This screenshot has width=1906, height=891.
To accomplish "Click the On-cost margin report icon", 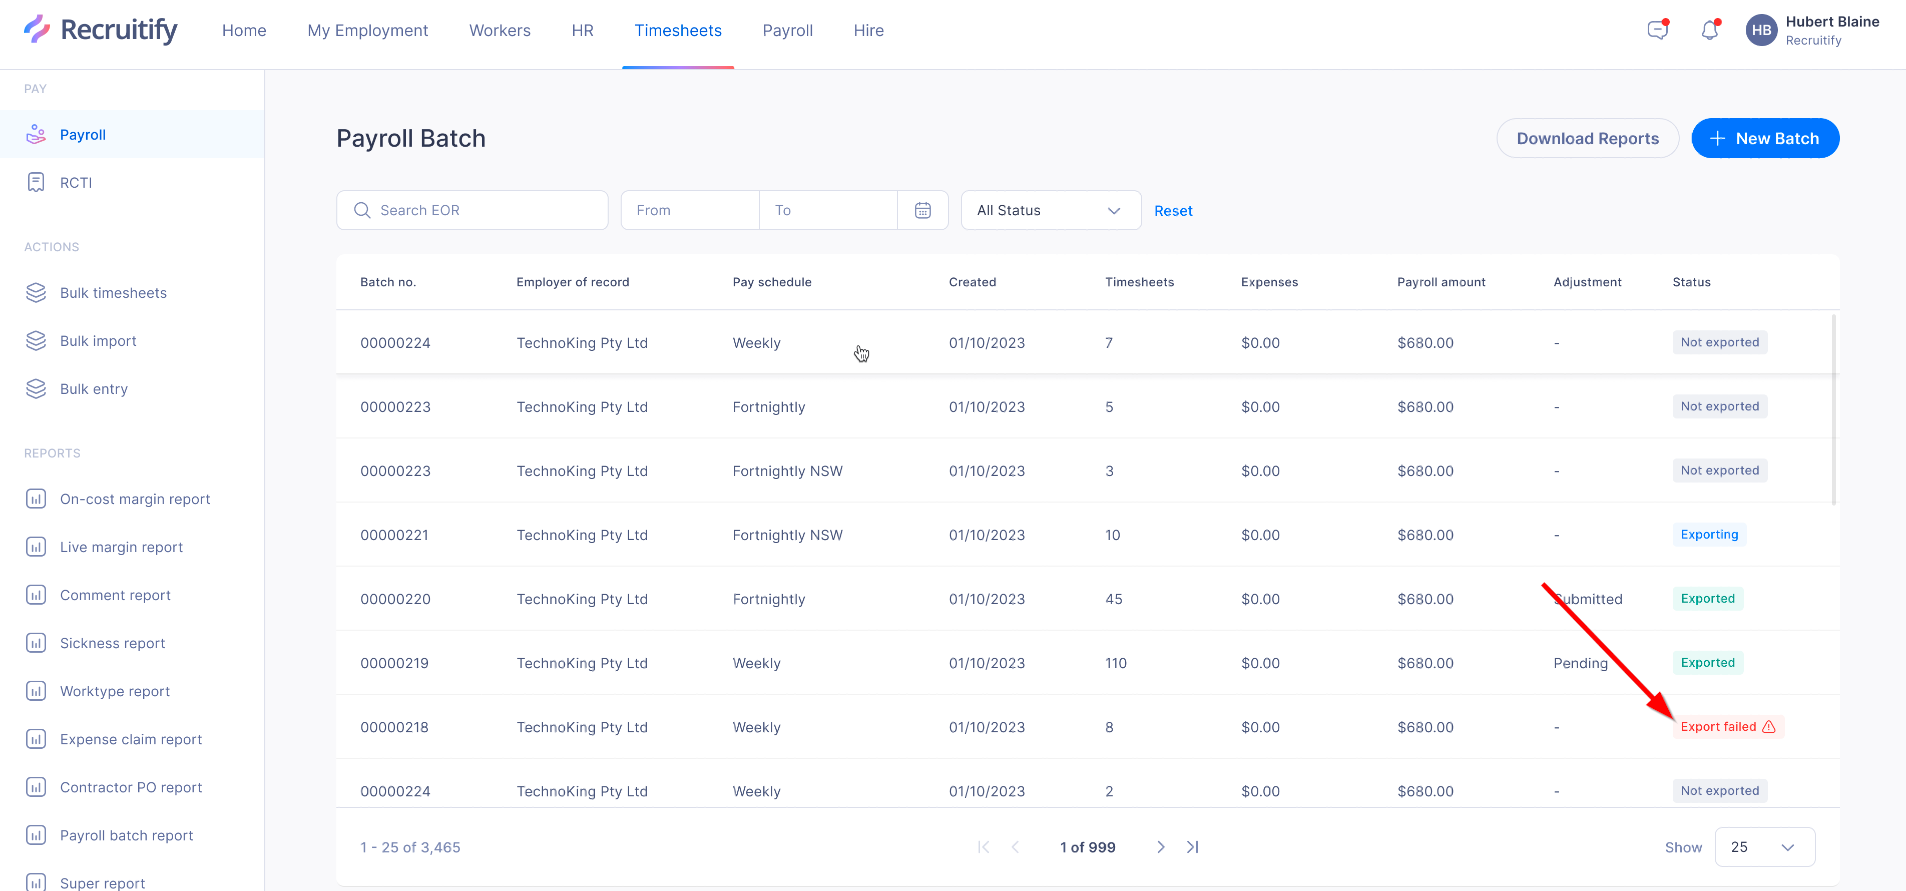I will tap(36, 498).
